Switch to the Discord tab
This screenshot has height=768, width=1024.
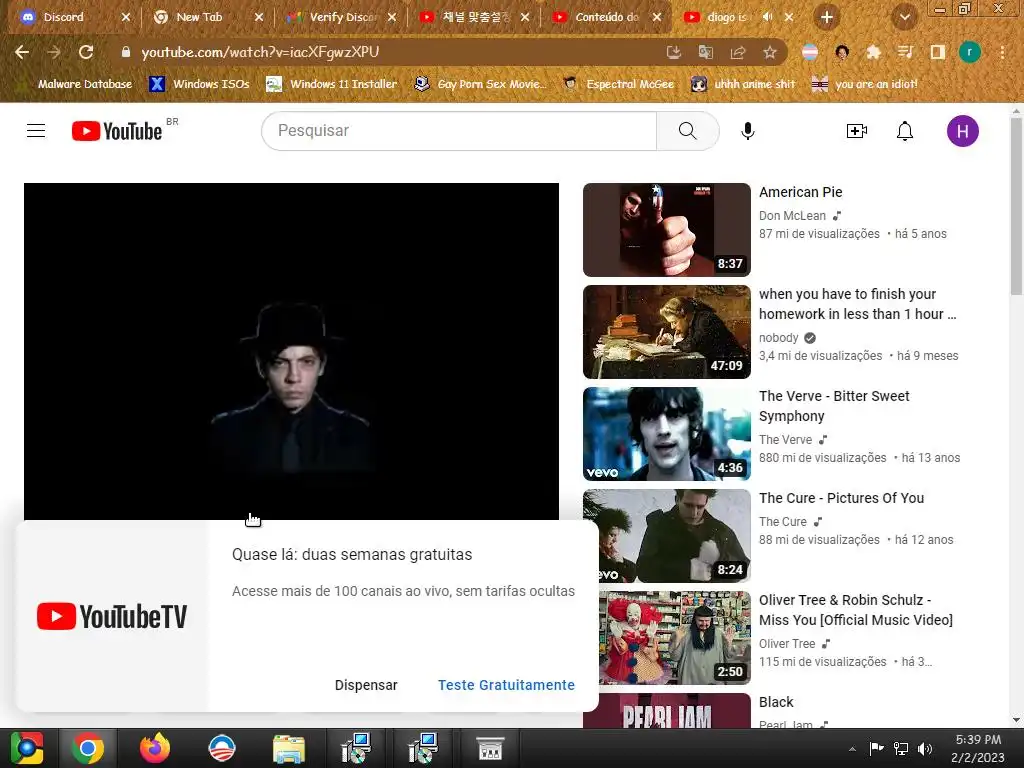[x=63, y=17]
